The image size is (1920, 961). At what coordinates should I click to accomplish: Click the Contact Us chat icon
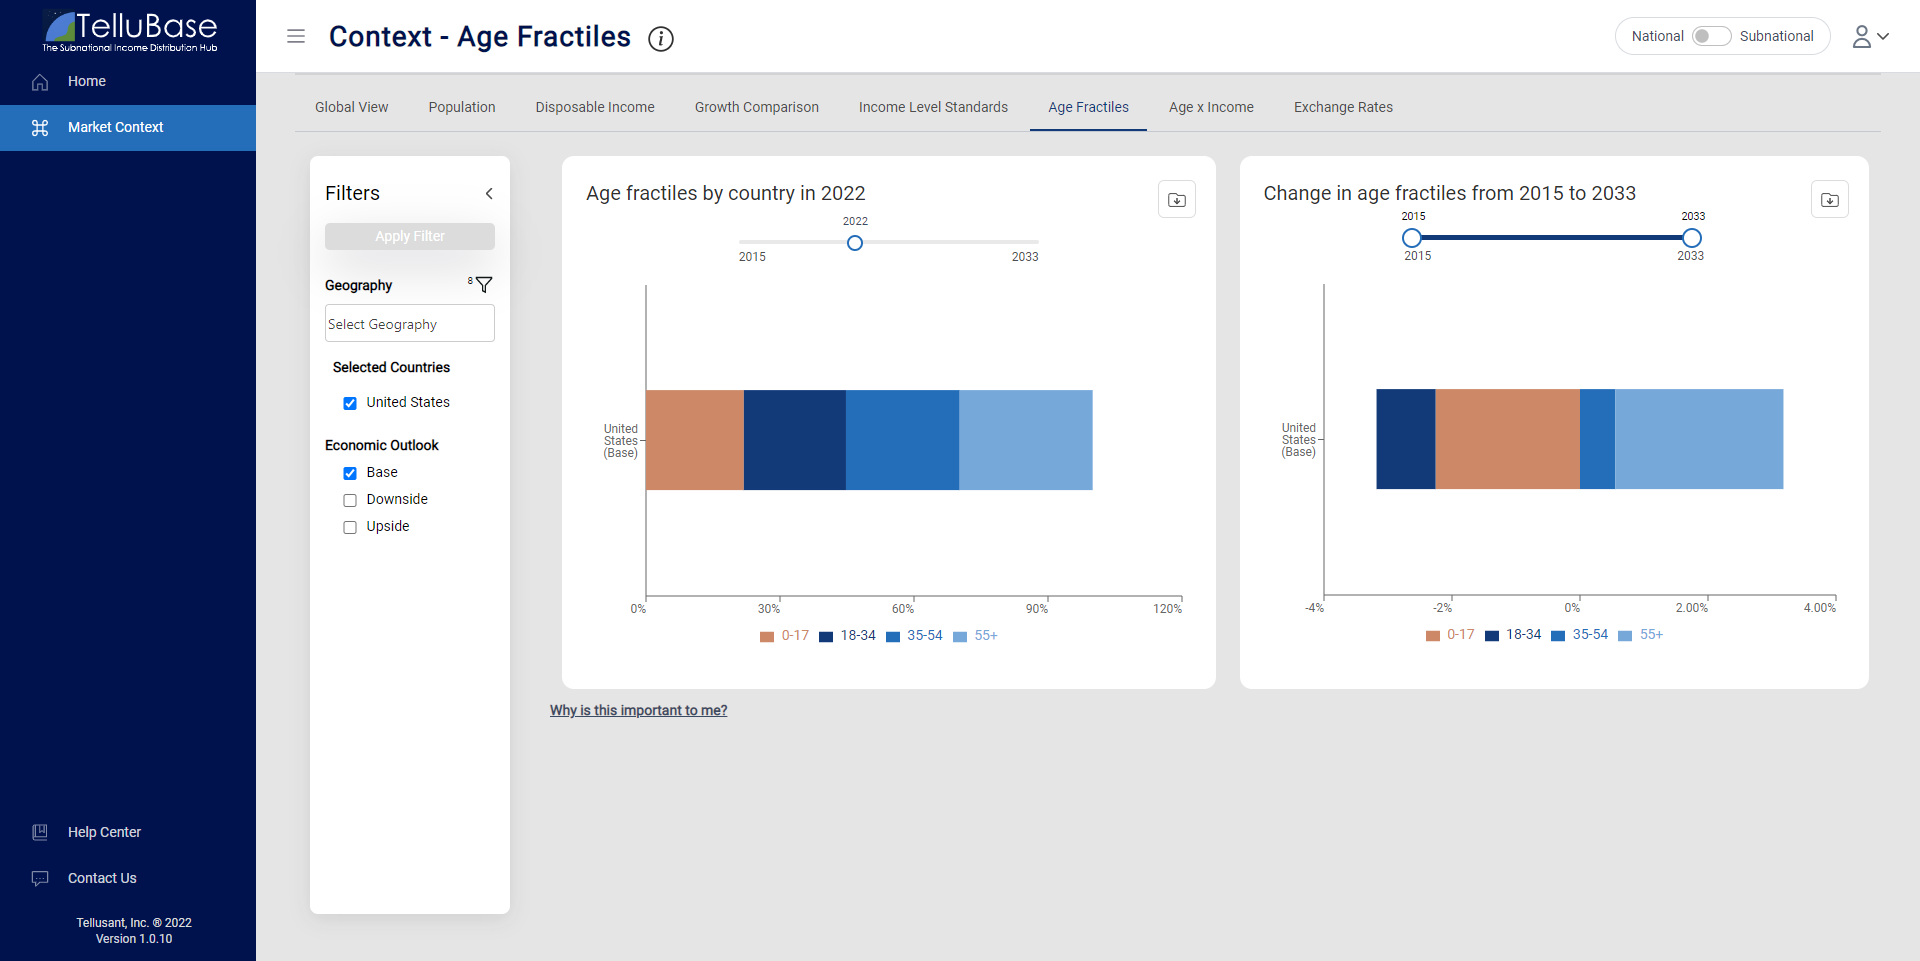pos(40,878)
